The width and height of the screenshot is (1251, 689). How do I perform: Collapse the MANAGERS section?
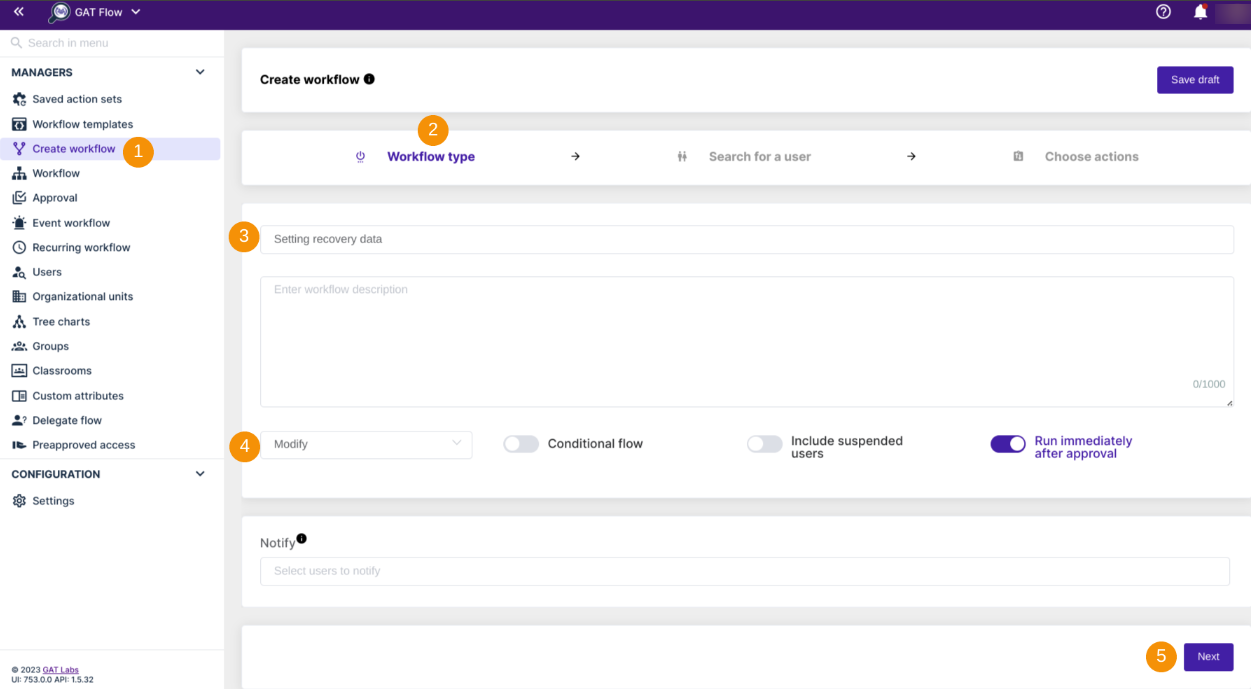click(x=200, y=72)
